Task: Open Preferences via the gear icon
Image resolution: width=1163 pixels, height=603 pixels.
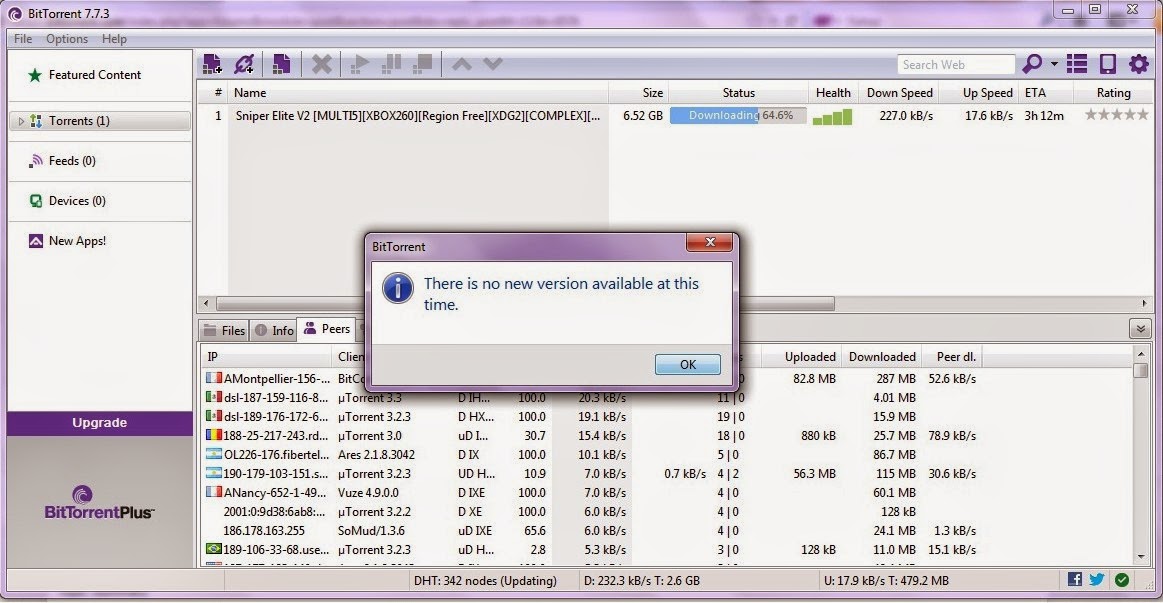Action: pos(1139,64)
